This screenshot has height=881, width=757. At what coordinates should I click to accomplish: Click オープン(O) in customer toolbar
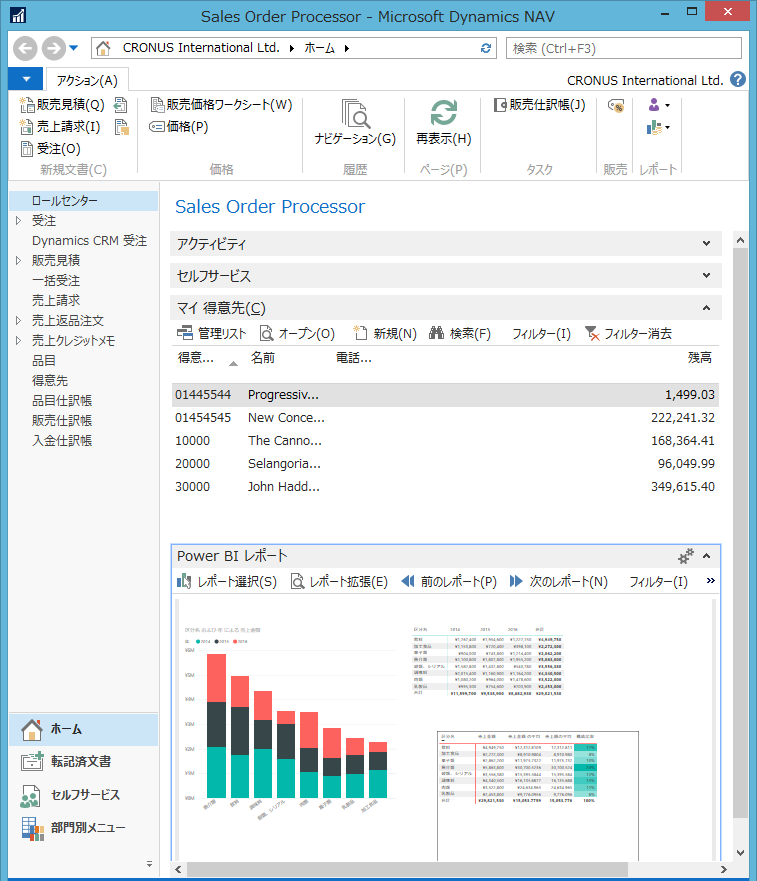297,334
